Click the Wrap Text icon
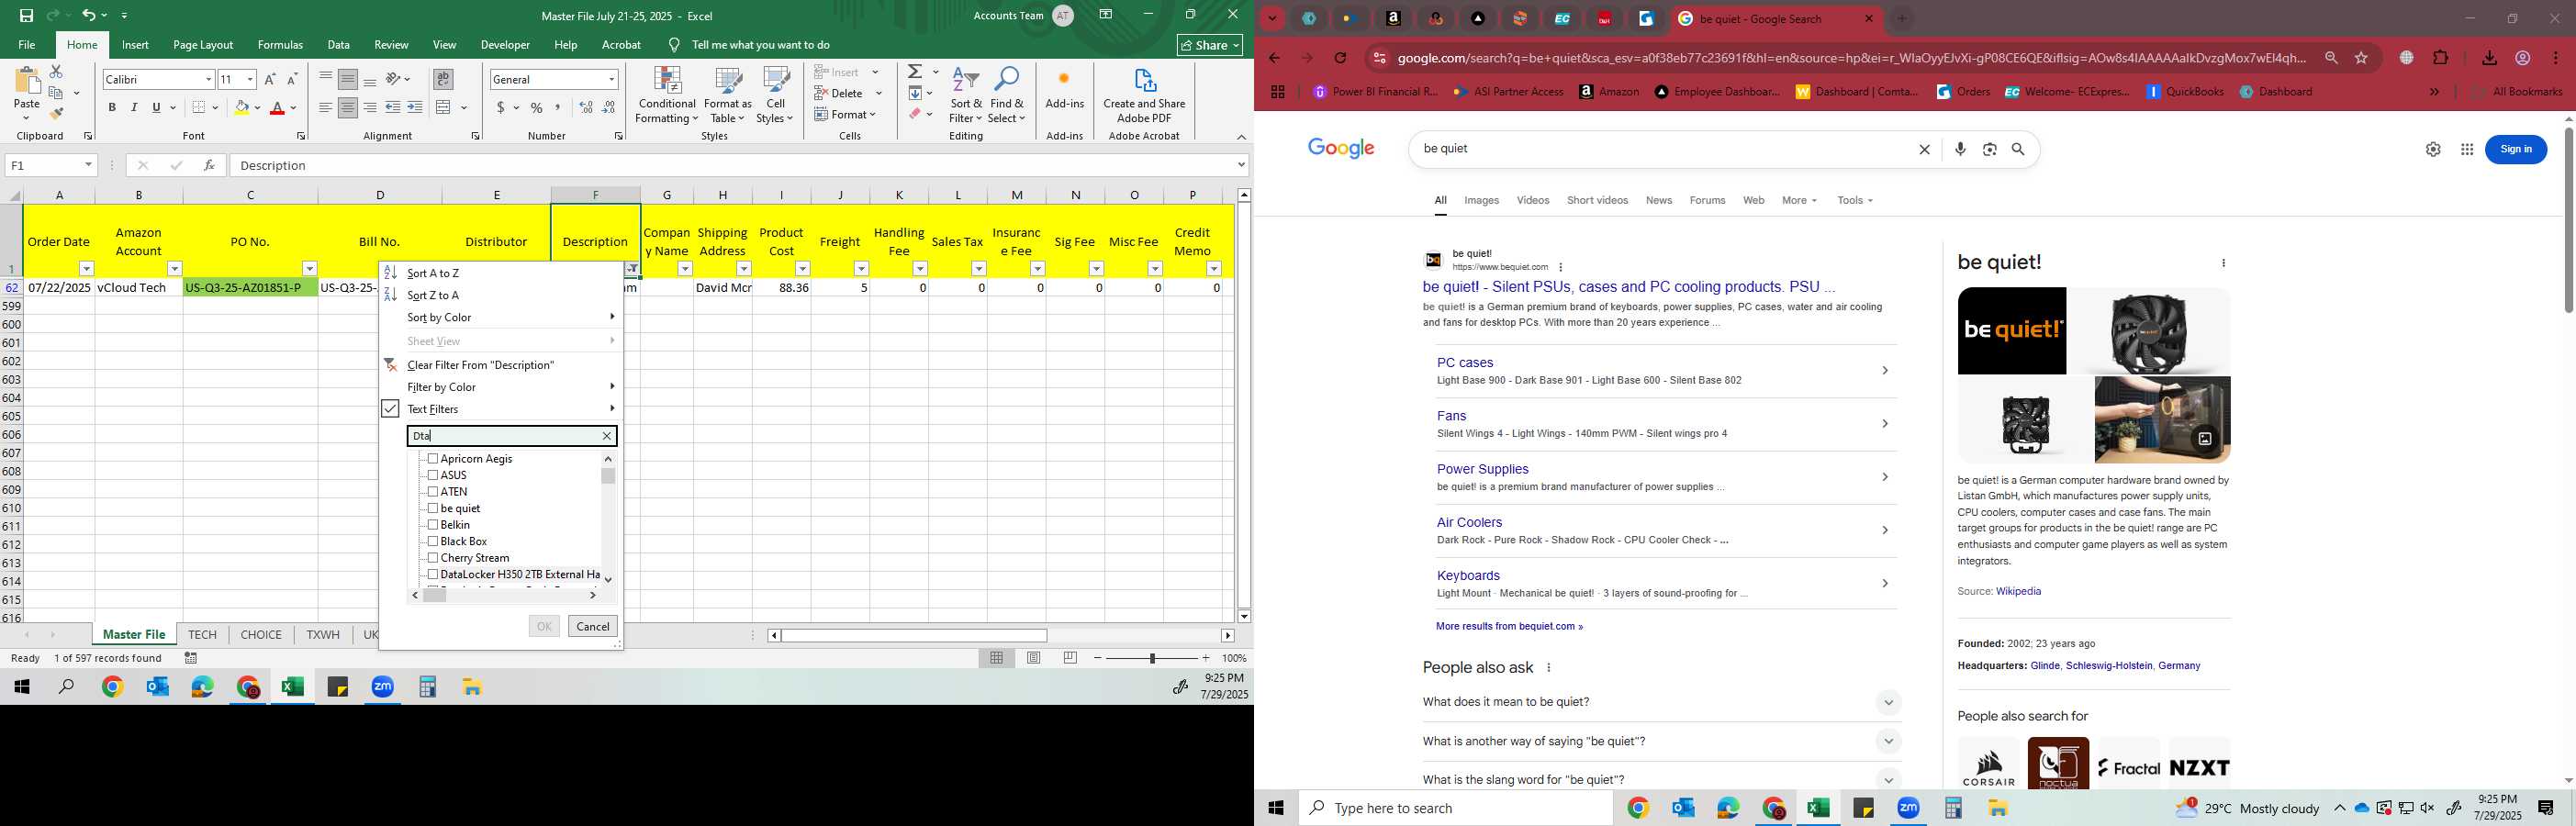The width and height of the screenshot is (2576, 826). pyautogui.click(x=443, y=79)
